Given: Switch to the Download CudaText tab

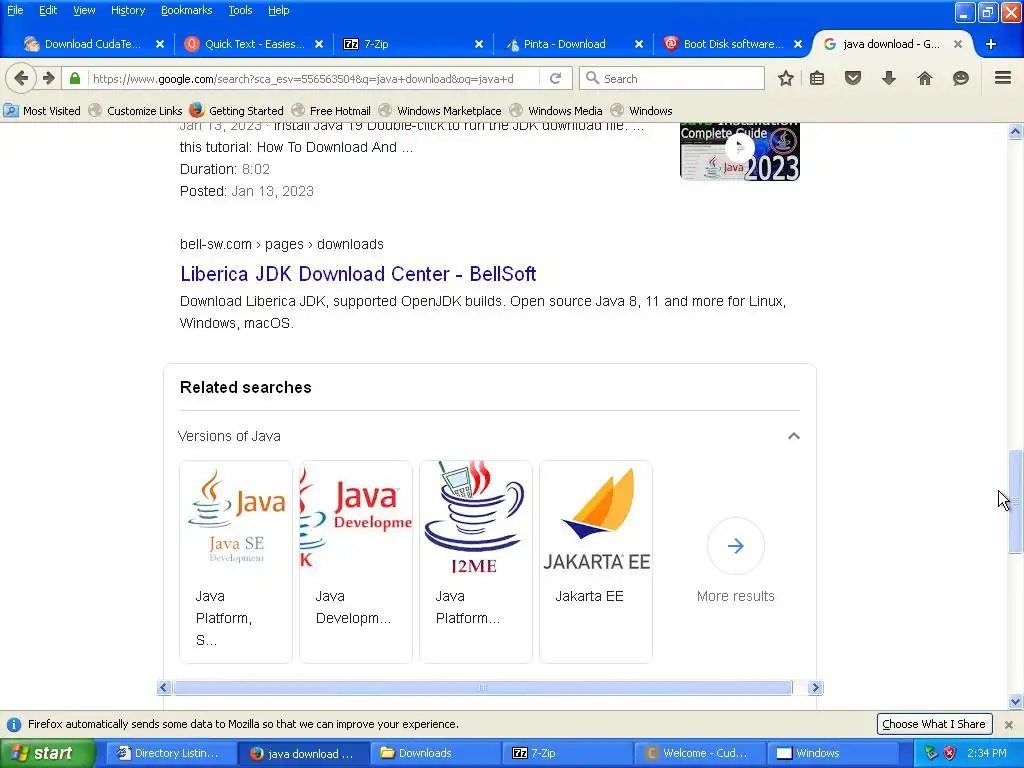Looking at the screenshot, I should 93,44.
